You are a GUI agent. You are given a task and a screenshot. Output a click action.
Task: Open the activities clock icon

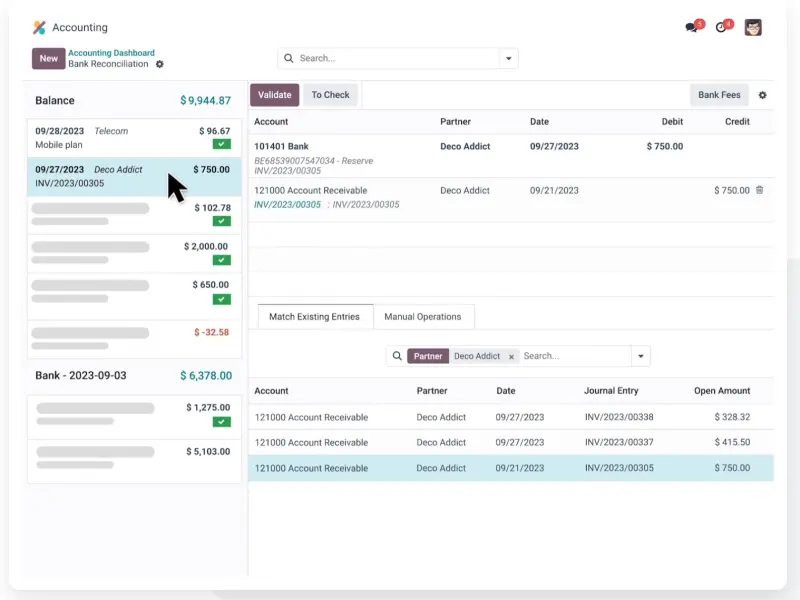[722, 27]
